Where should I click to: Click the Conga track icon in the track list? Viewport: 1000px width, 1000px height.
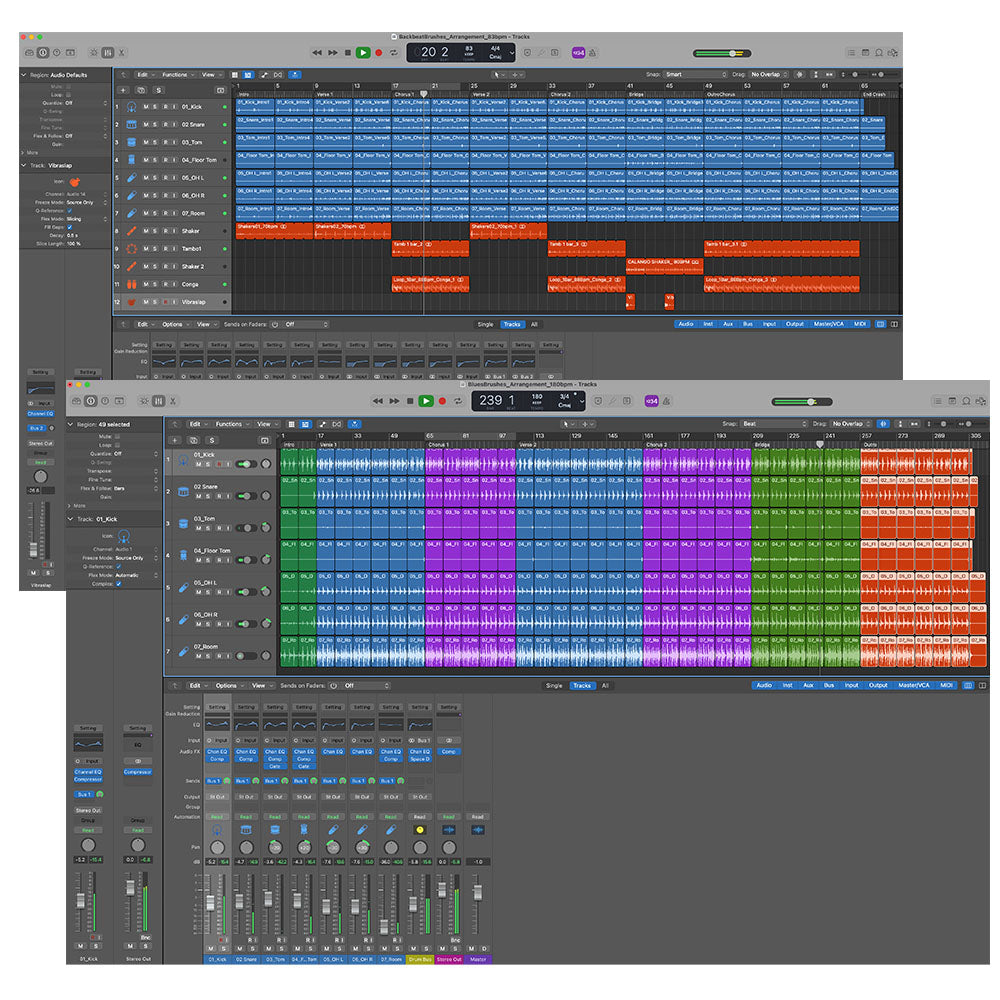[x=131, y=285]
